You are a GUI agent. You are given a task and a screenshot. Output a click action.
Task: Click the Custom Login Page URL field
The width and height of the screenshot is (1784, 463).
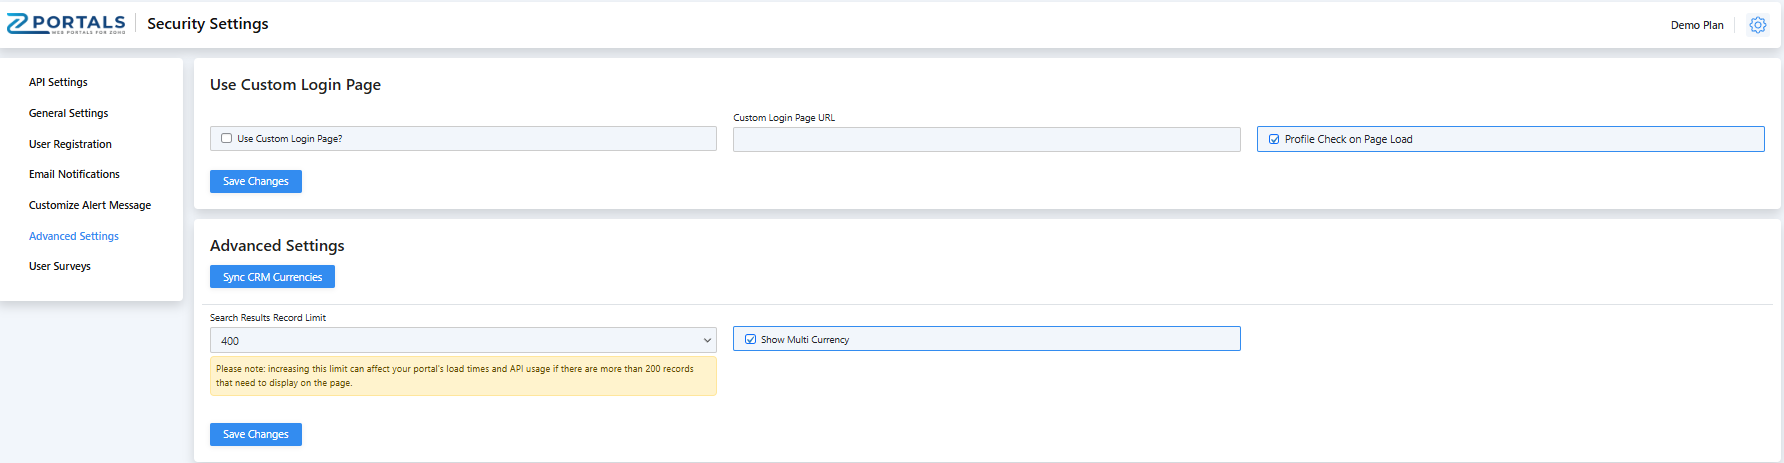tap(986, 140)
